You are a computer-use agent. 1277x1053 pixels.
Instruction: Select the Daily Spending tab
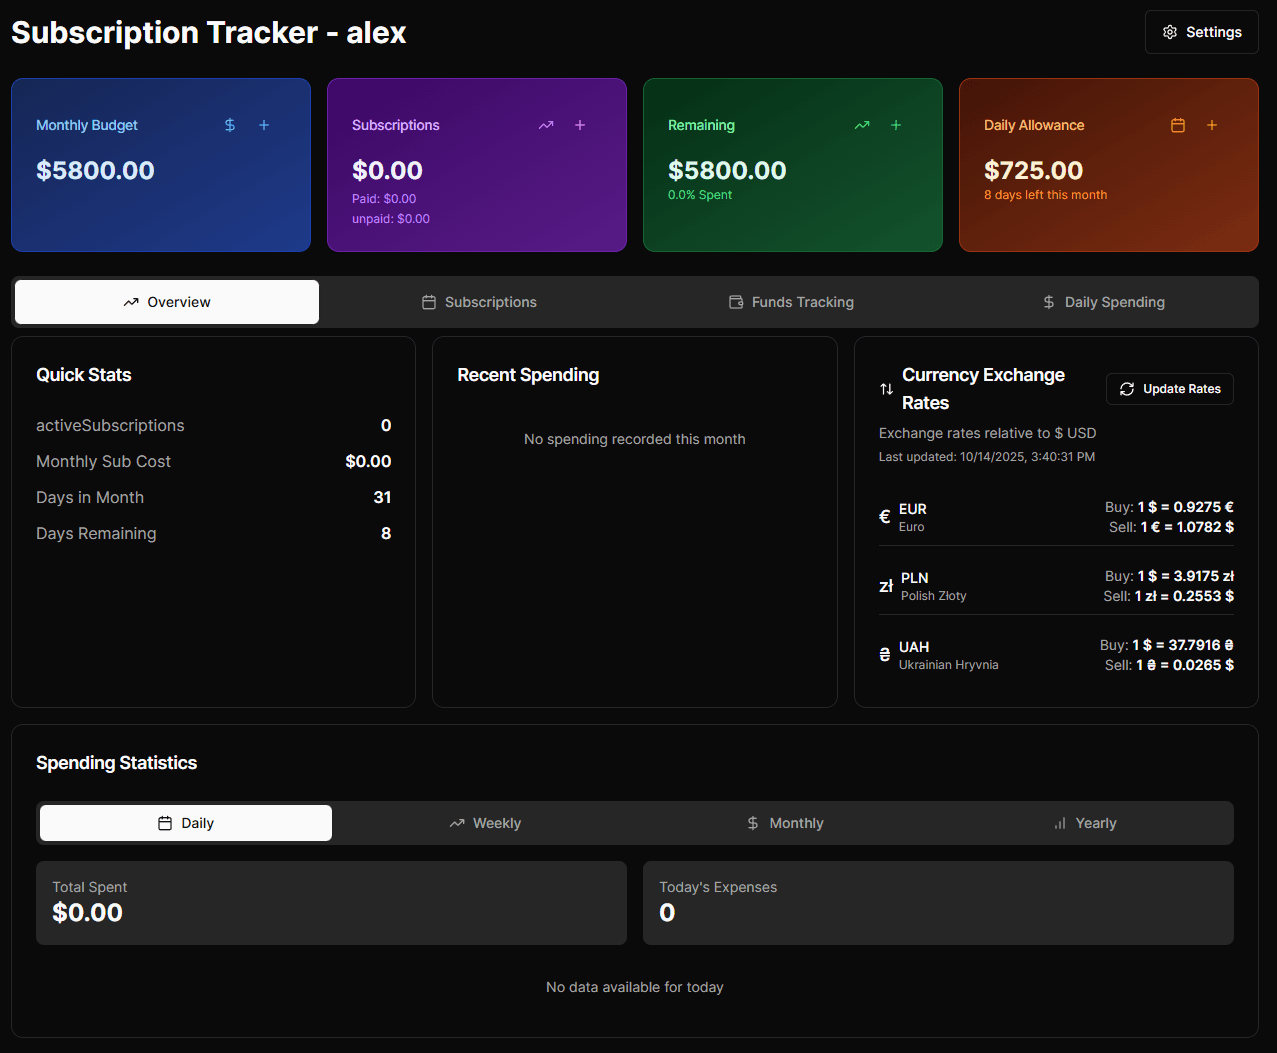1103,301
